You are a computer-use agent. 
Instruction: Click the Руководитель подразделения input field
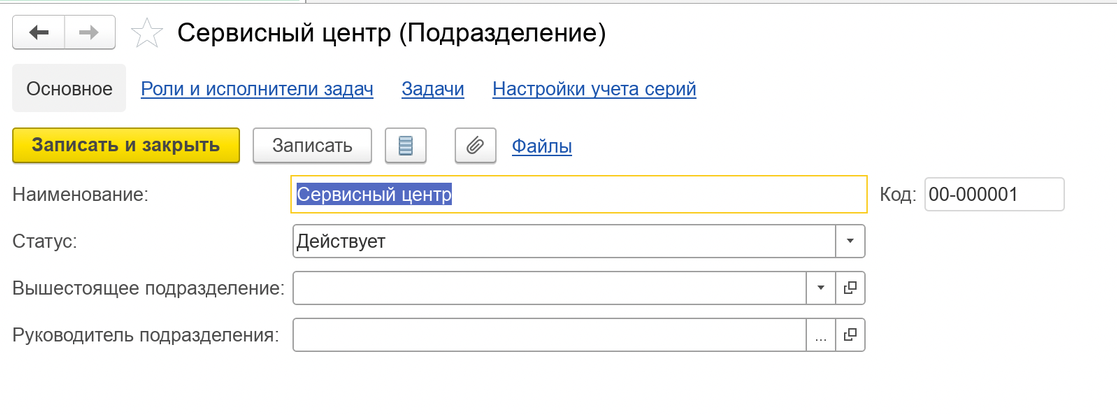coord(549,335)
